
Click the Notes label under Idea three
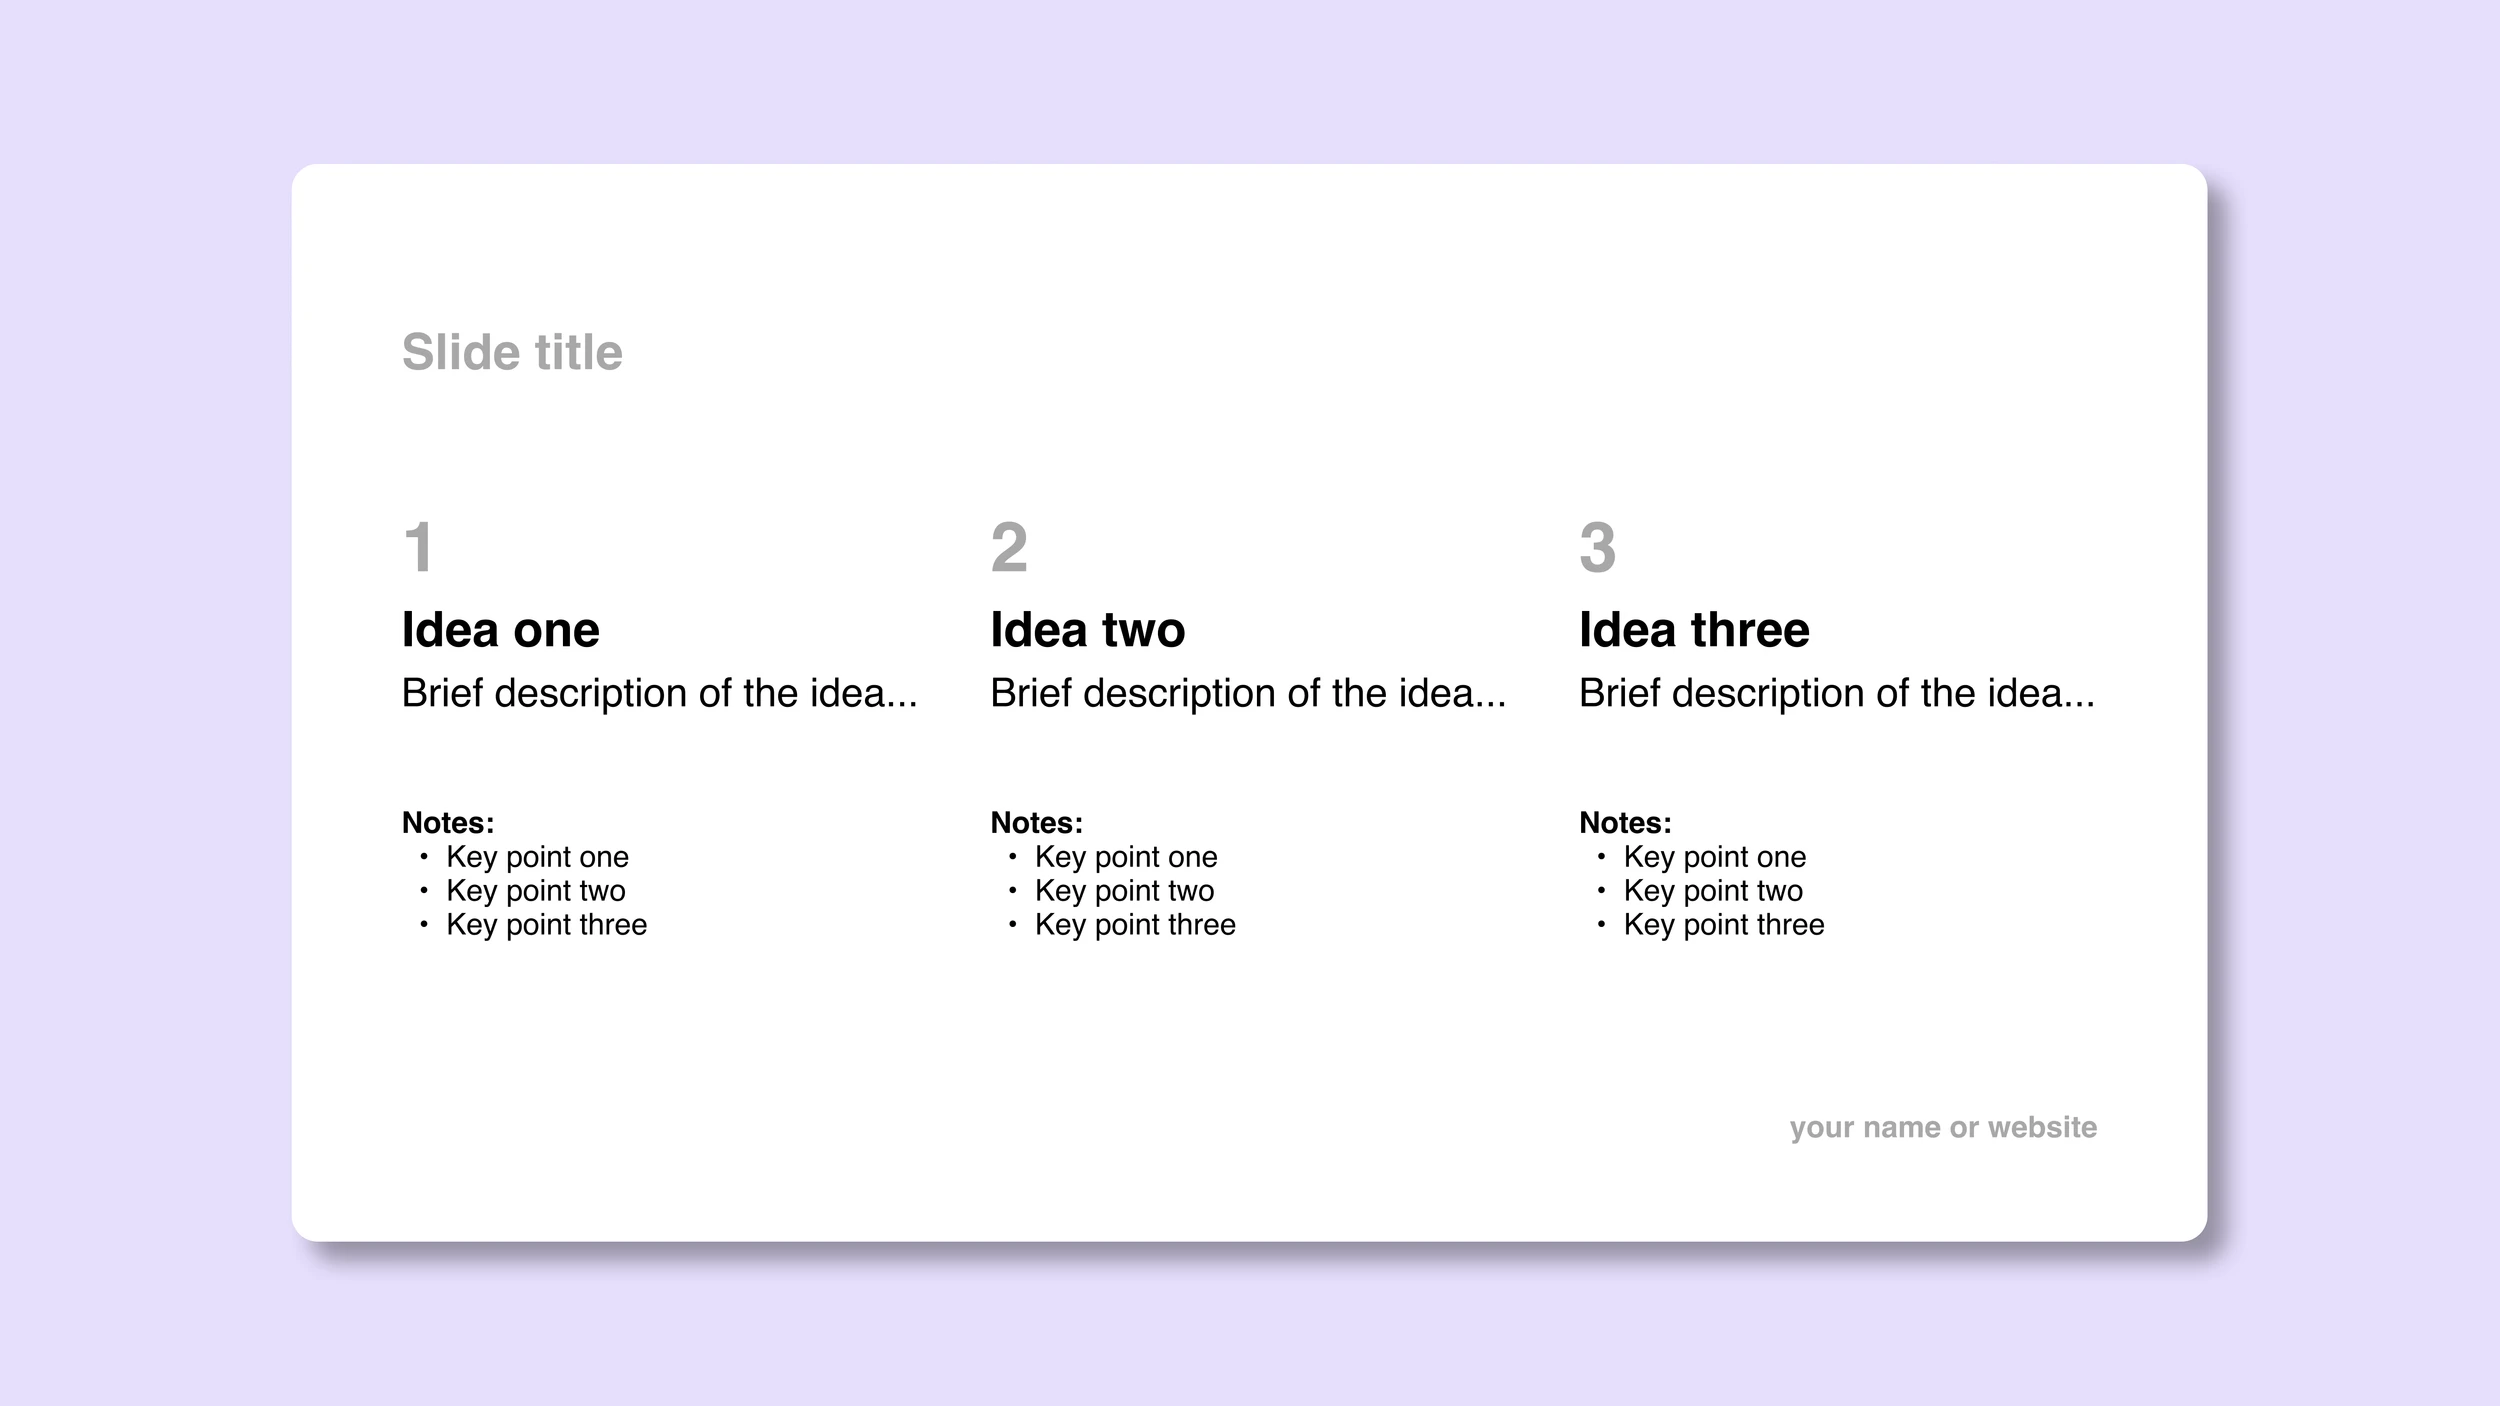(x=1625, y=822)
